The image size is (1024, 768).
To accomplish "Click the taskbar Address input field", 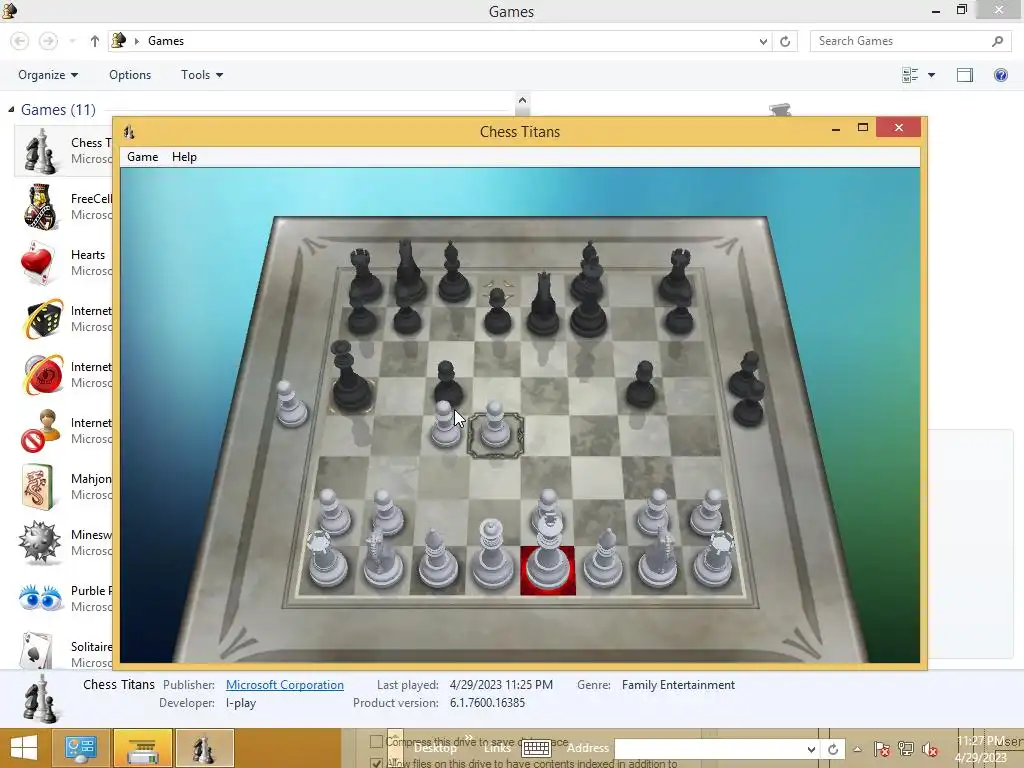I will coord(709,749).
